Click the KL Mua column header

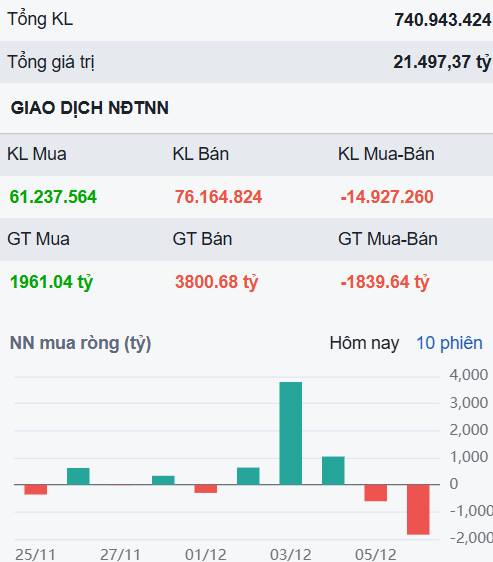pos(37,154)
